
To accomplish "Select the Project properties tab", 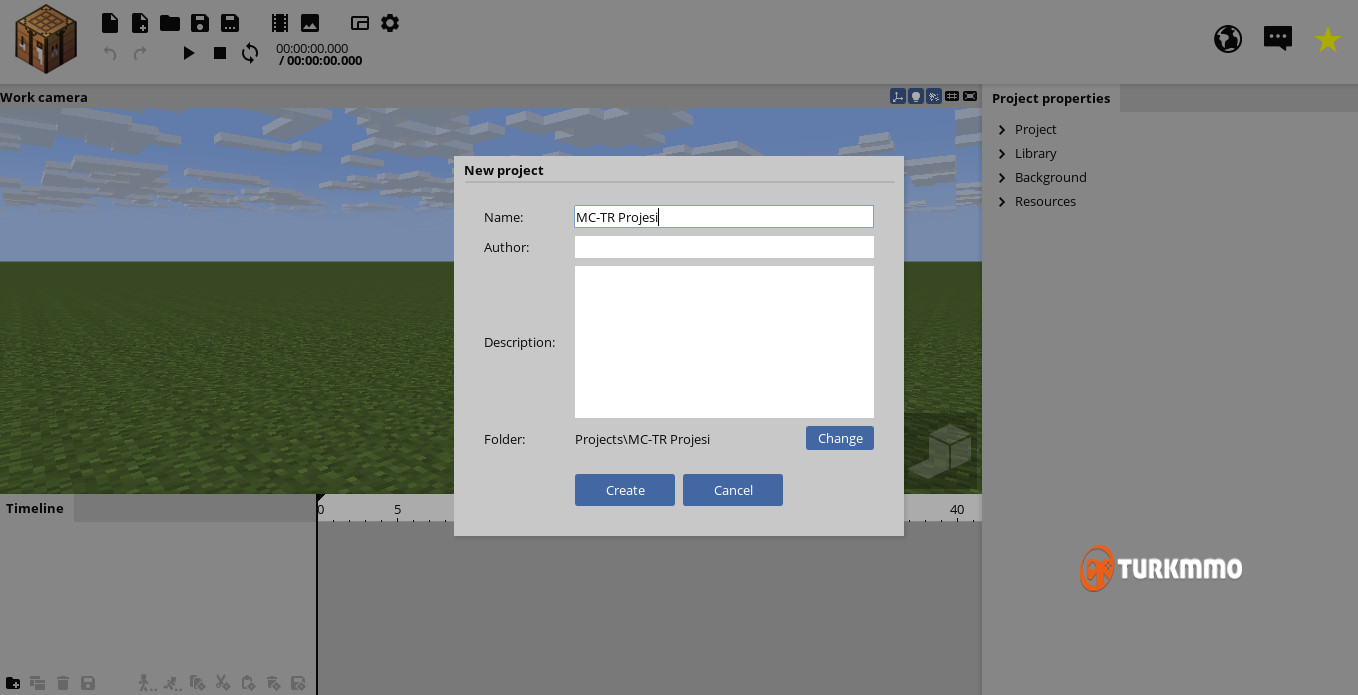I will [x=1051, y=98].
